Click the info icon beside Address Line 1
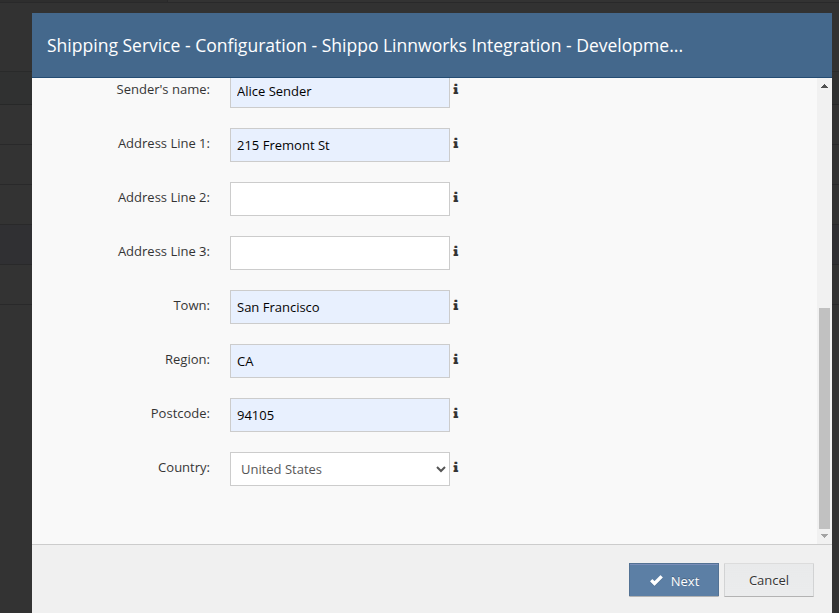Viewport: 839px width, 613px height. click(455, 143)
